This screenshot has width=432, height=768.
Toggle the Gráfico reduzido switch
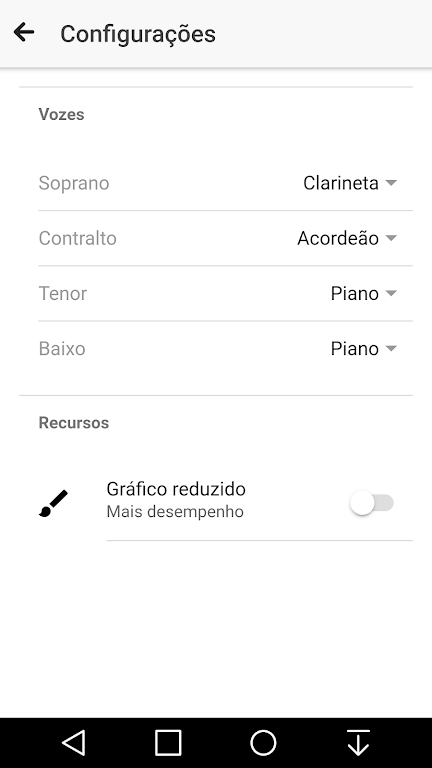tap(372, 504)
